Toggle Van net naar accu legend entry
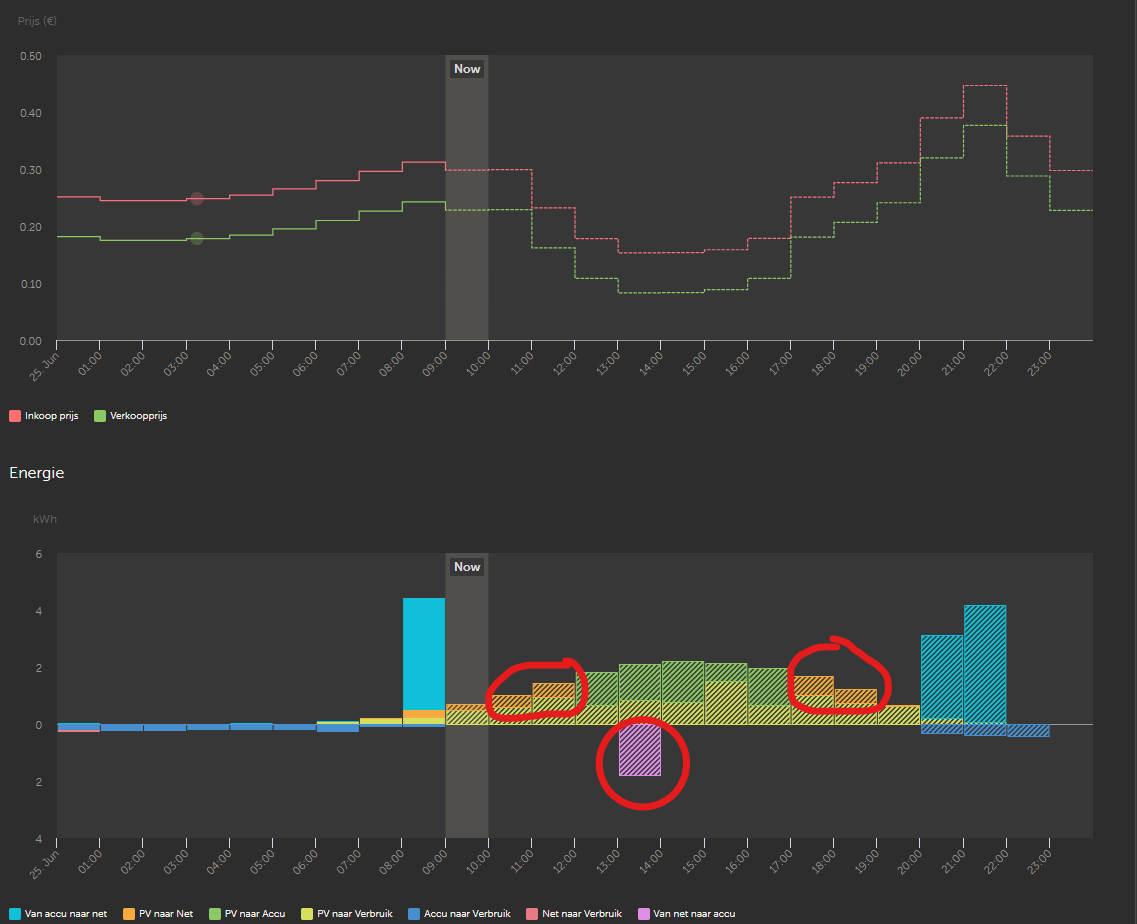 (686, 914)
